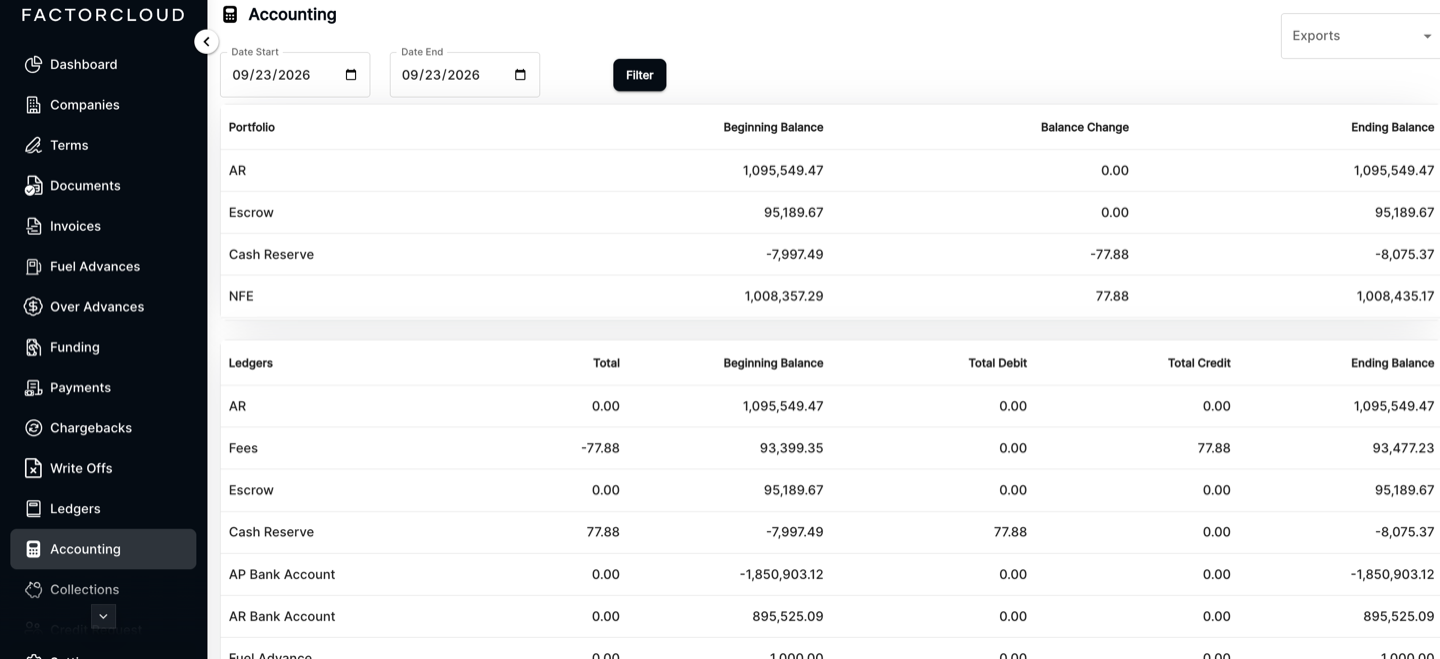This screenshot has height=659, width=1440.
Task: Click the Terms pen icon
Action: [33, 145]
